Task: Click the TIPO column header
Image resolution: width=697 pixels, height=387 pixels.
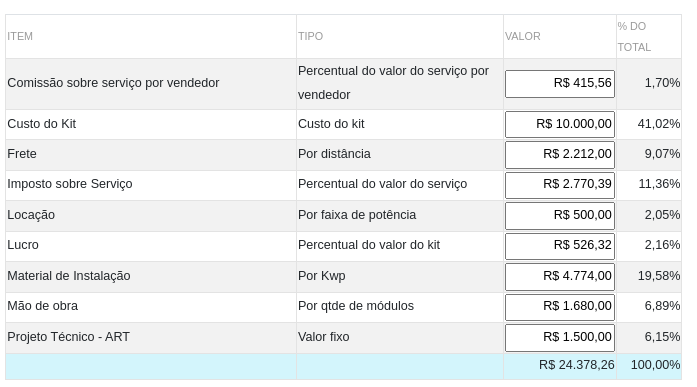Action: pos(310,36)
